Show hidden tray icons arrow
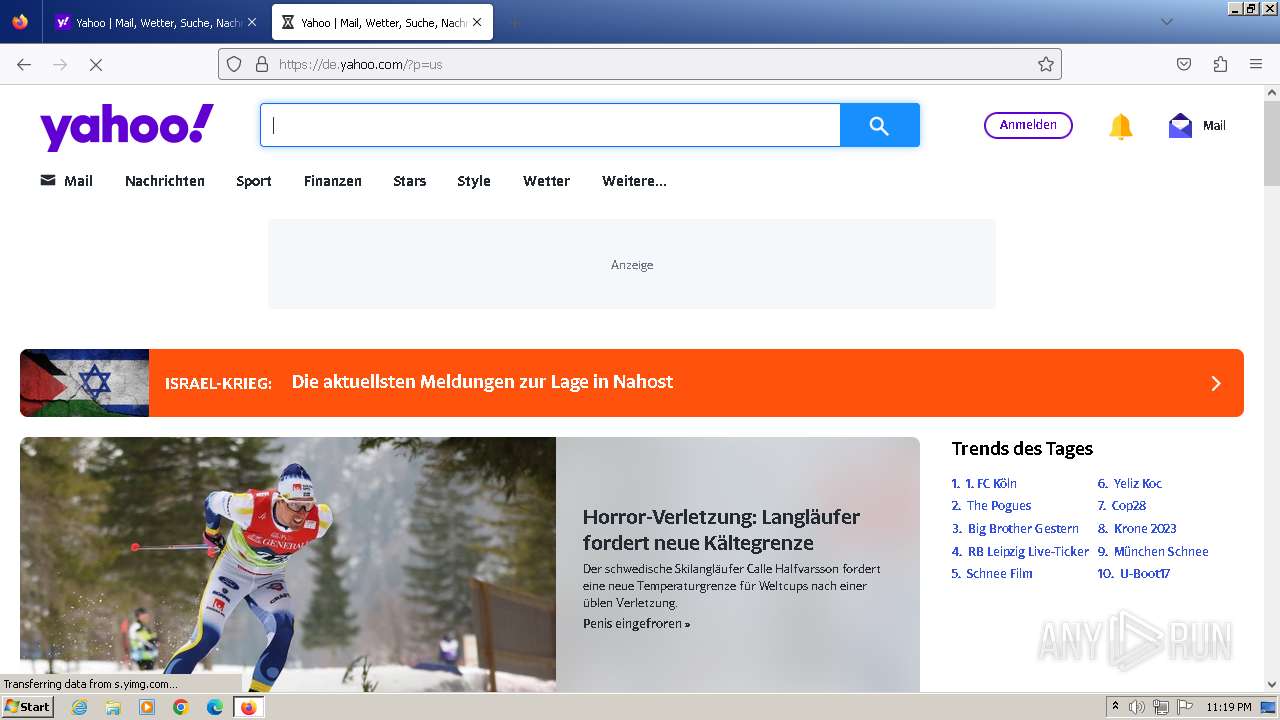This screenshot has height=720, width=1280. coord(1115,707)
